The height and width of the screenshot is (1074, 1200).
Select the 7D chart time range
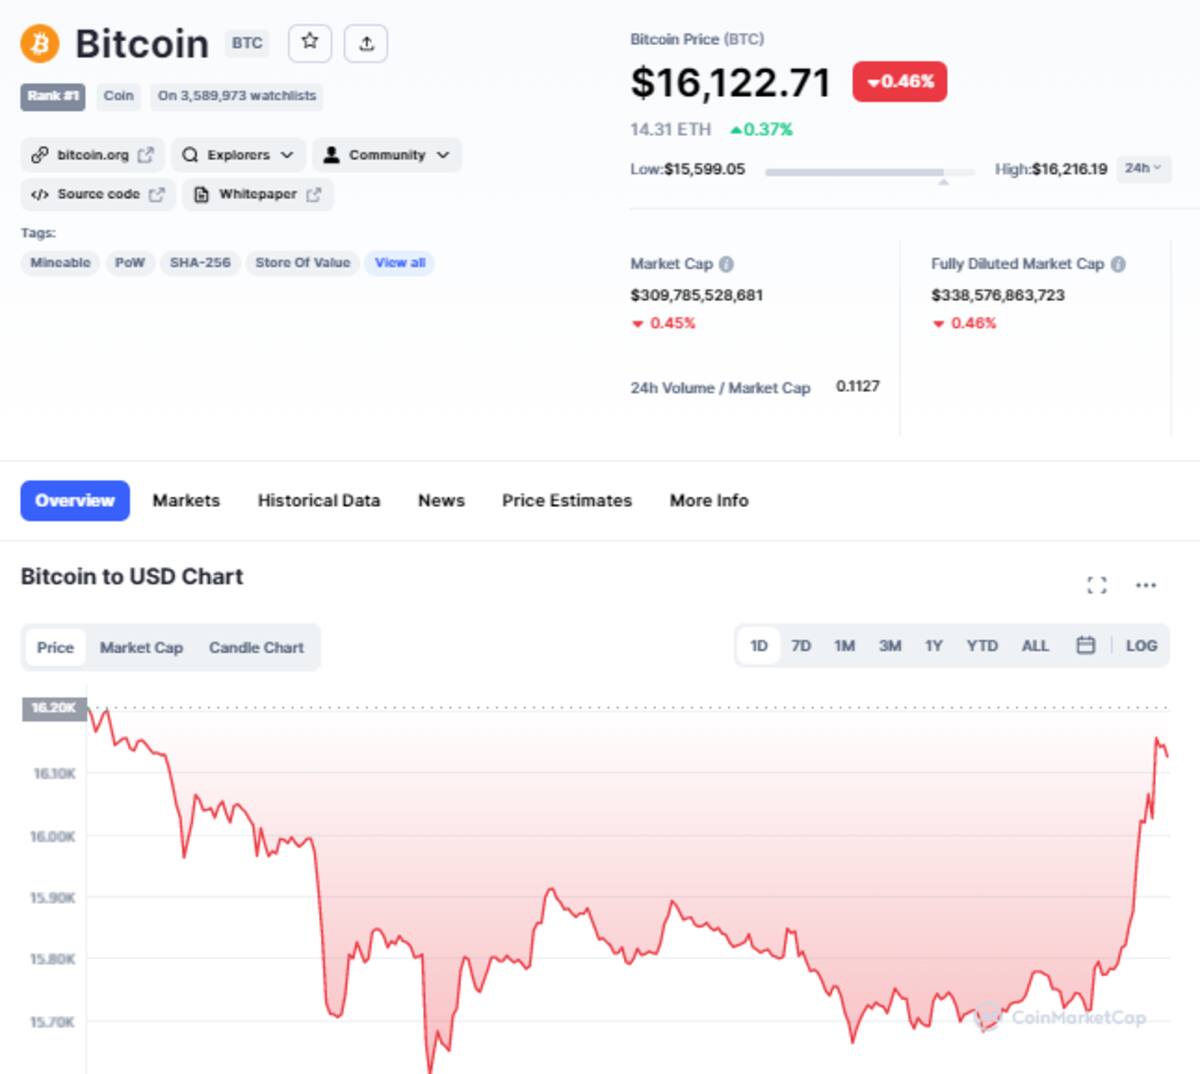[x=801, y=646]
